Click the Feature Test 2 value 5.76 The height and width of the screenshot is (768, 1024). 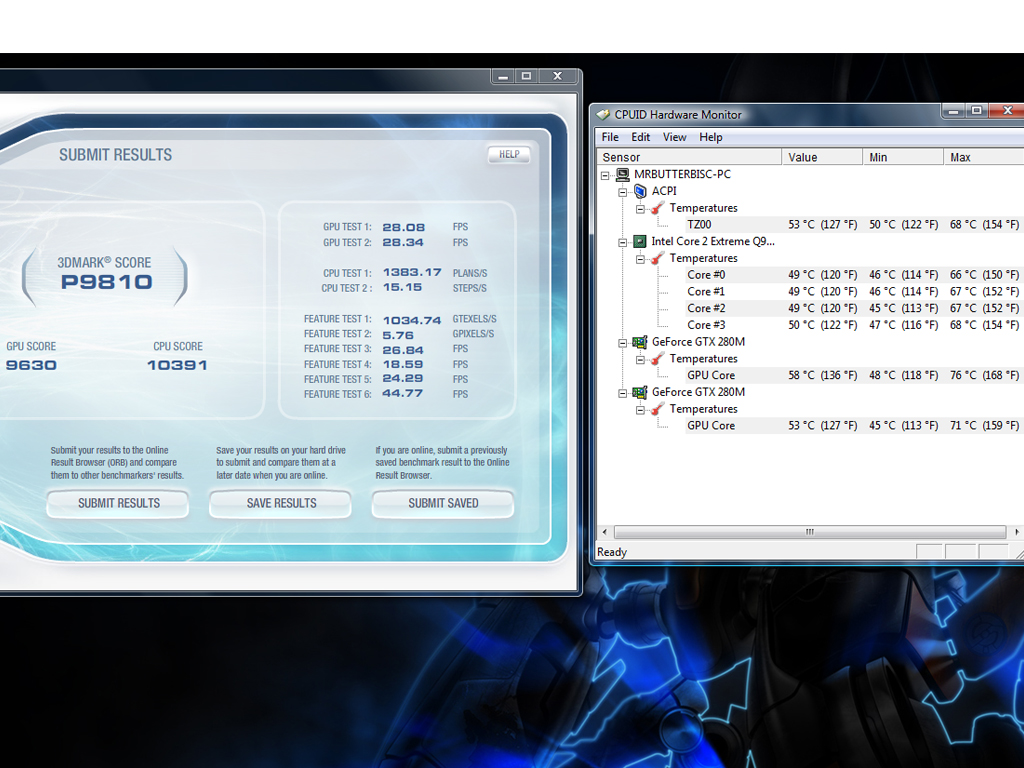(398, 335)
